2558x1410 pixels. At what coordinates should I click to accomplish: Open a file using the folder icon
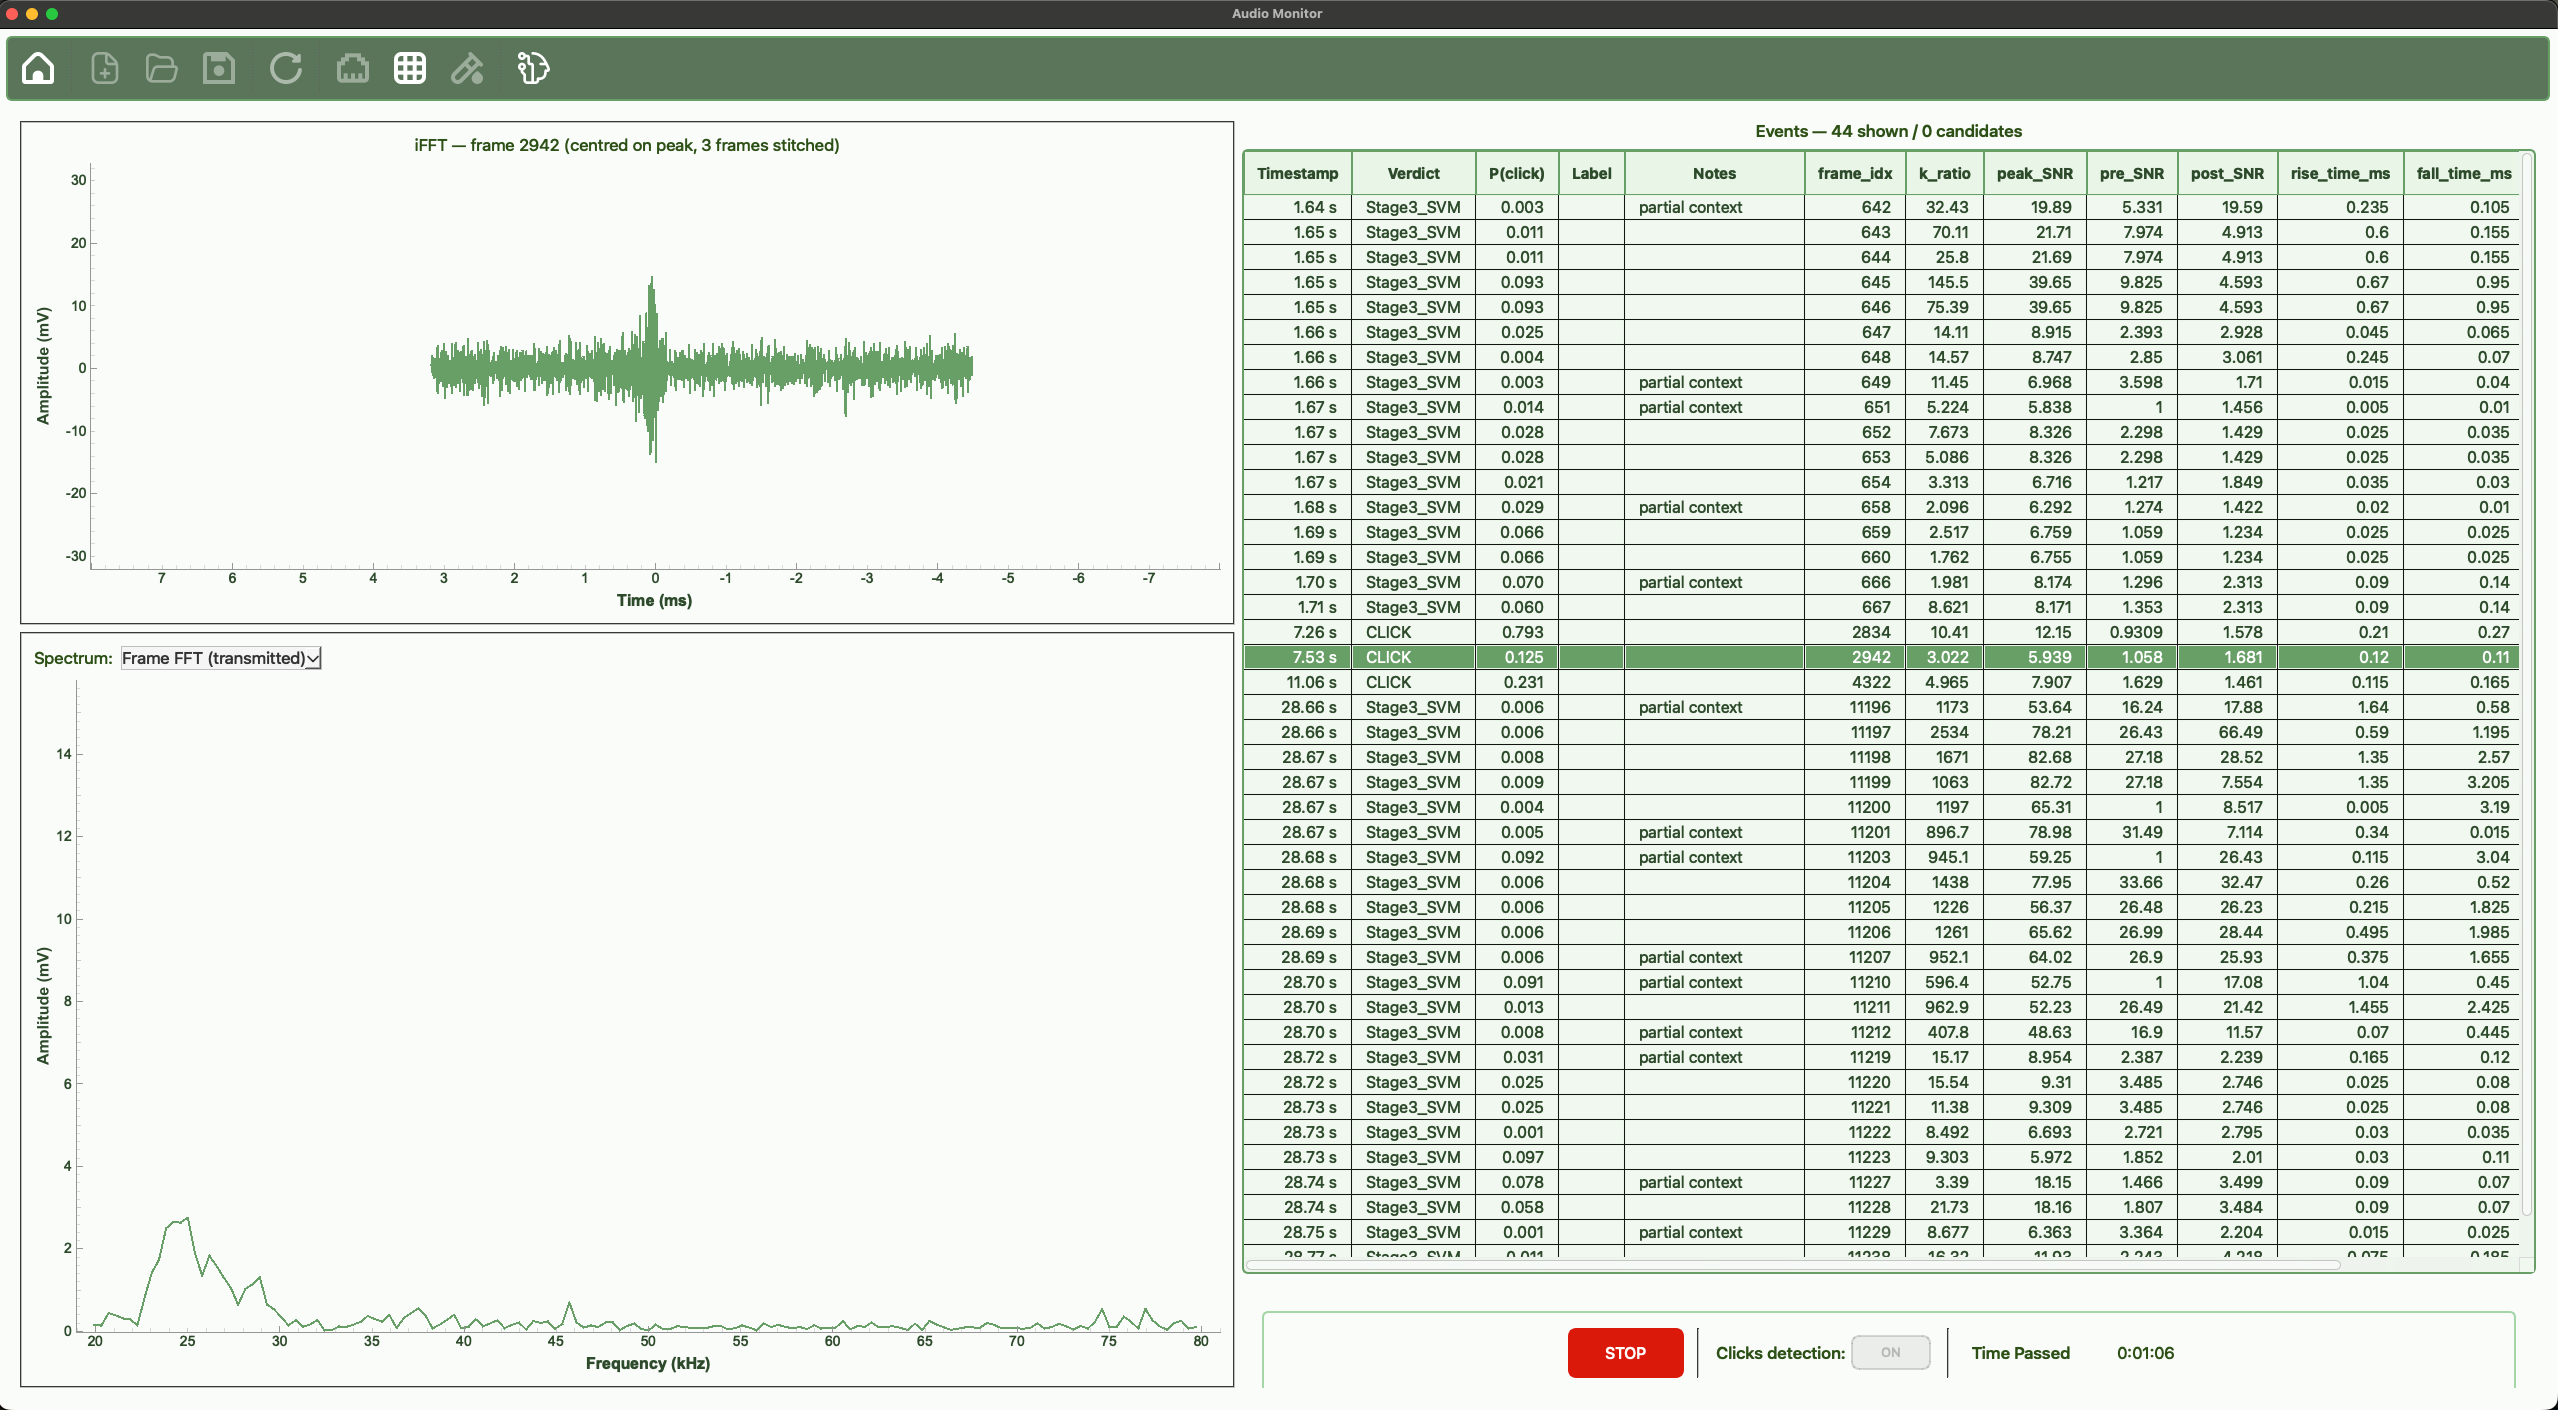click(x=161, y=68)
